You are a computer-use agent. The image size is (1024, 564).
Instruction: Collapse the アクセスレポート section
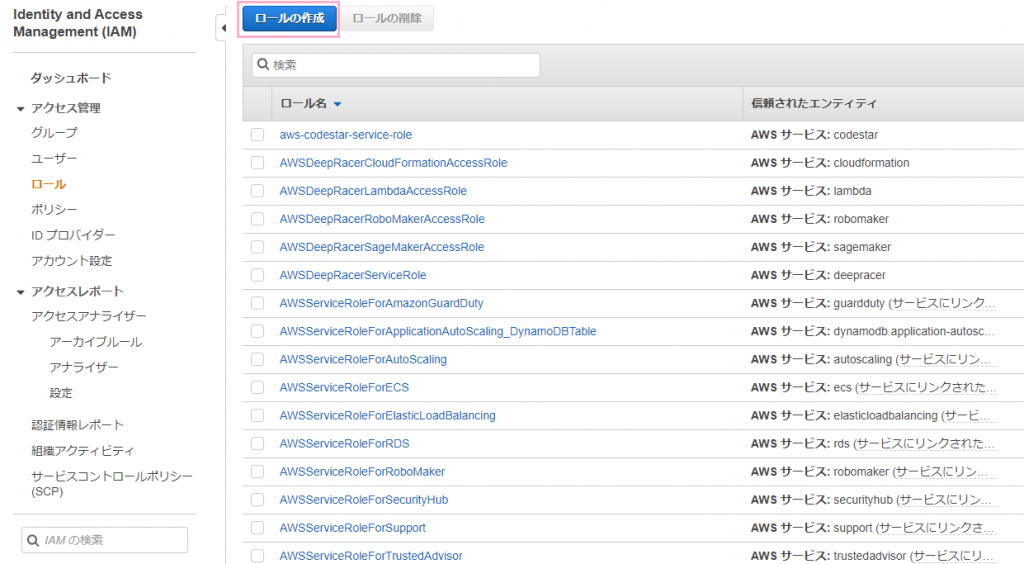click(x=20, y=292)
